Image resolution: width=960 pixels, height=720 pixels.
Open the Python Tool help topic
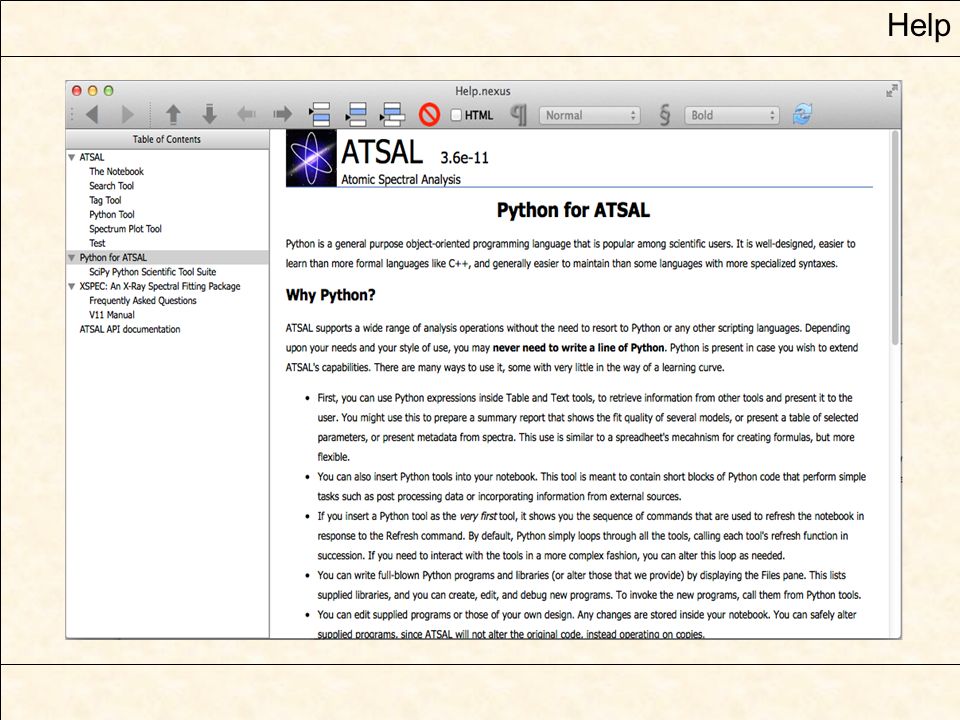click(111, 214)
